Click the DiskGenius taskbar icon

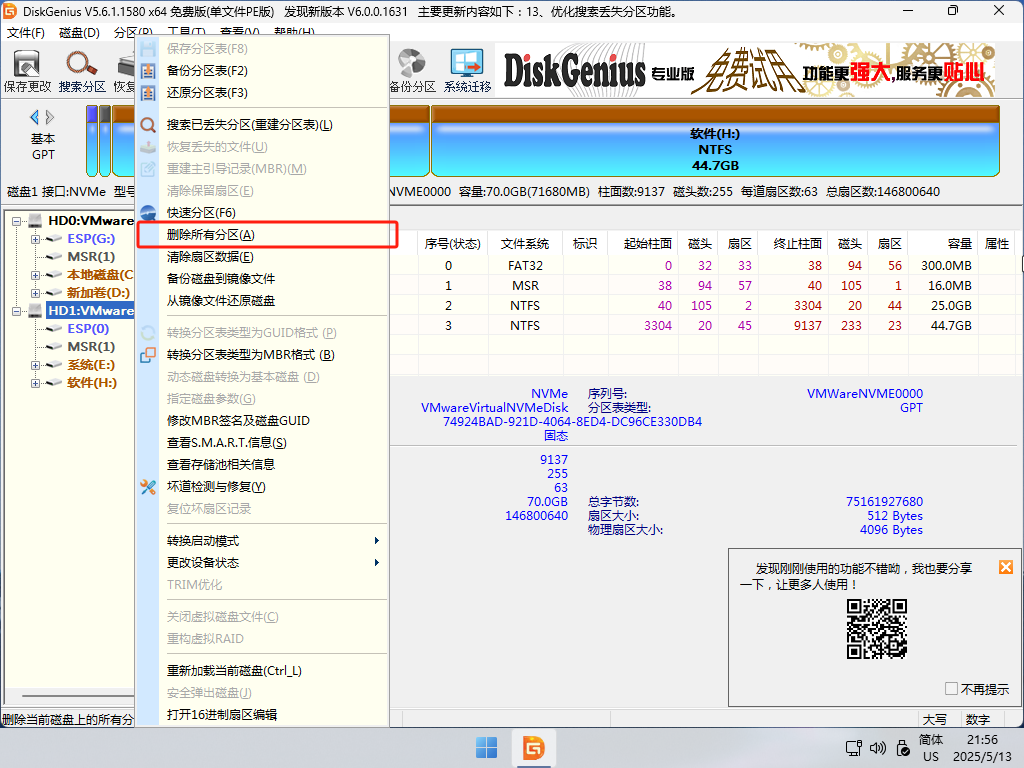click(x=534, y=748)
